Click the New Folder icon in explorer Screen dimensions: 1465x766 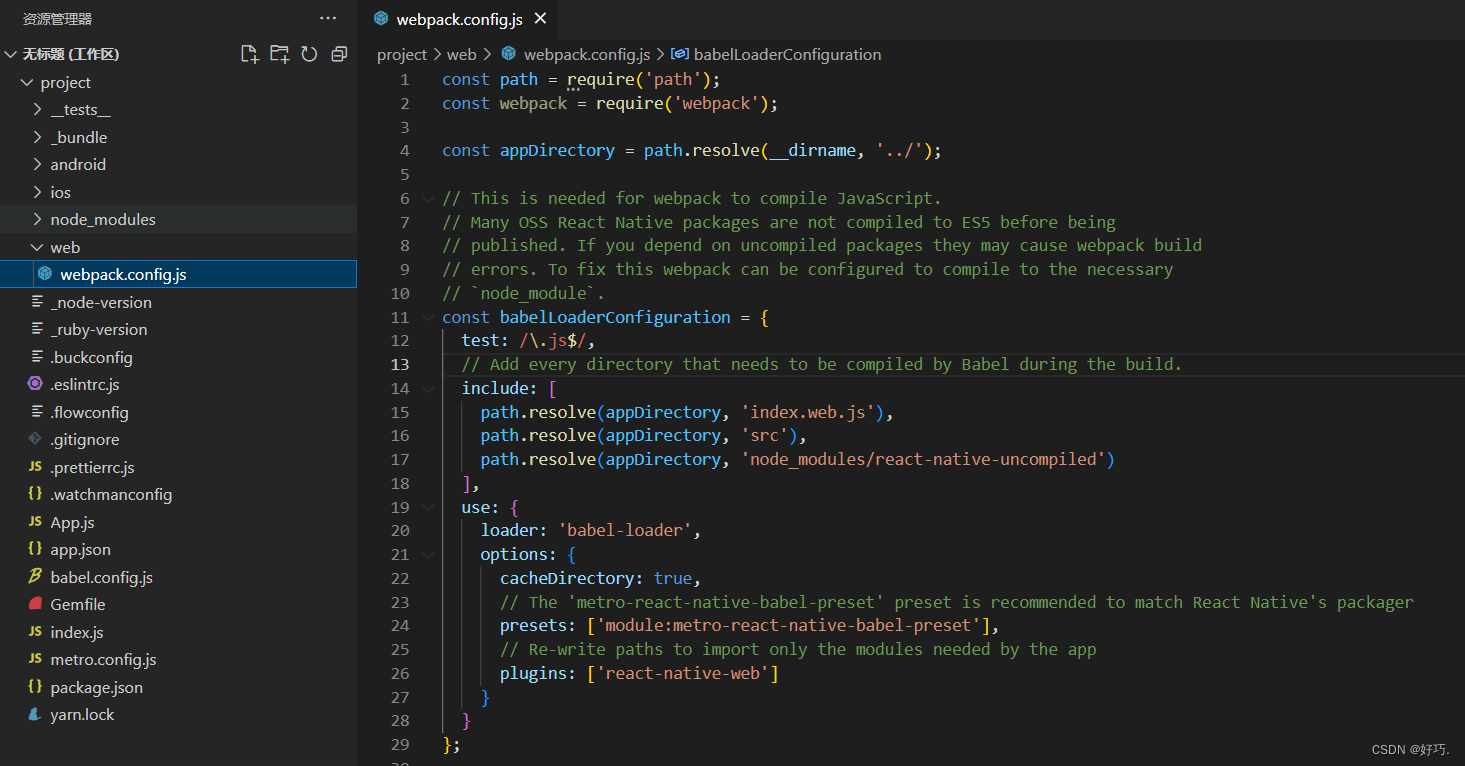280,54
